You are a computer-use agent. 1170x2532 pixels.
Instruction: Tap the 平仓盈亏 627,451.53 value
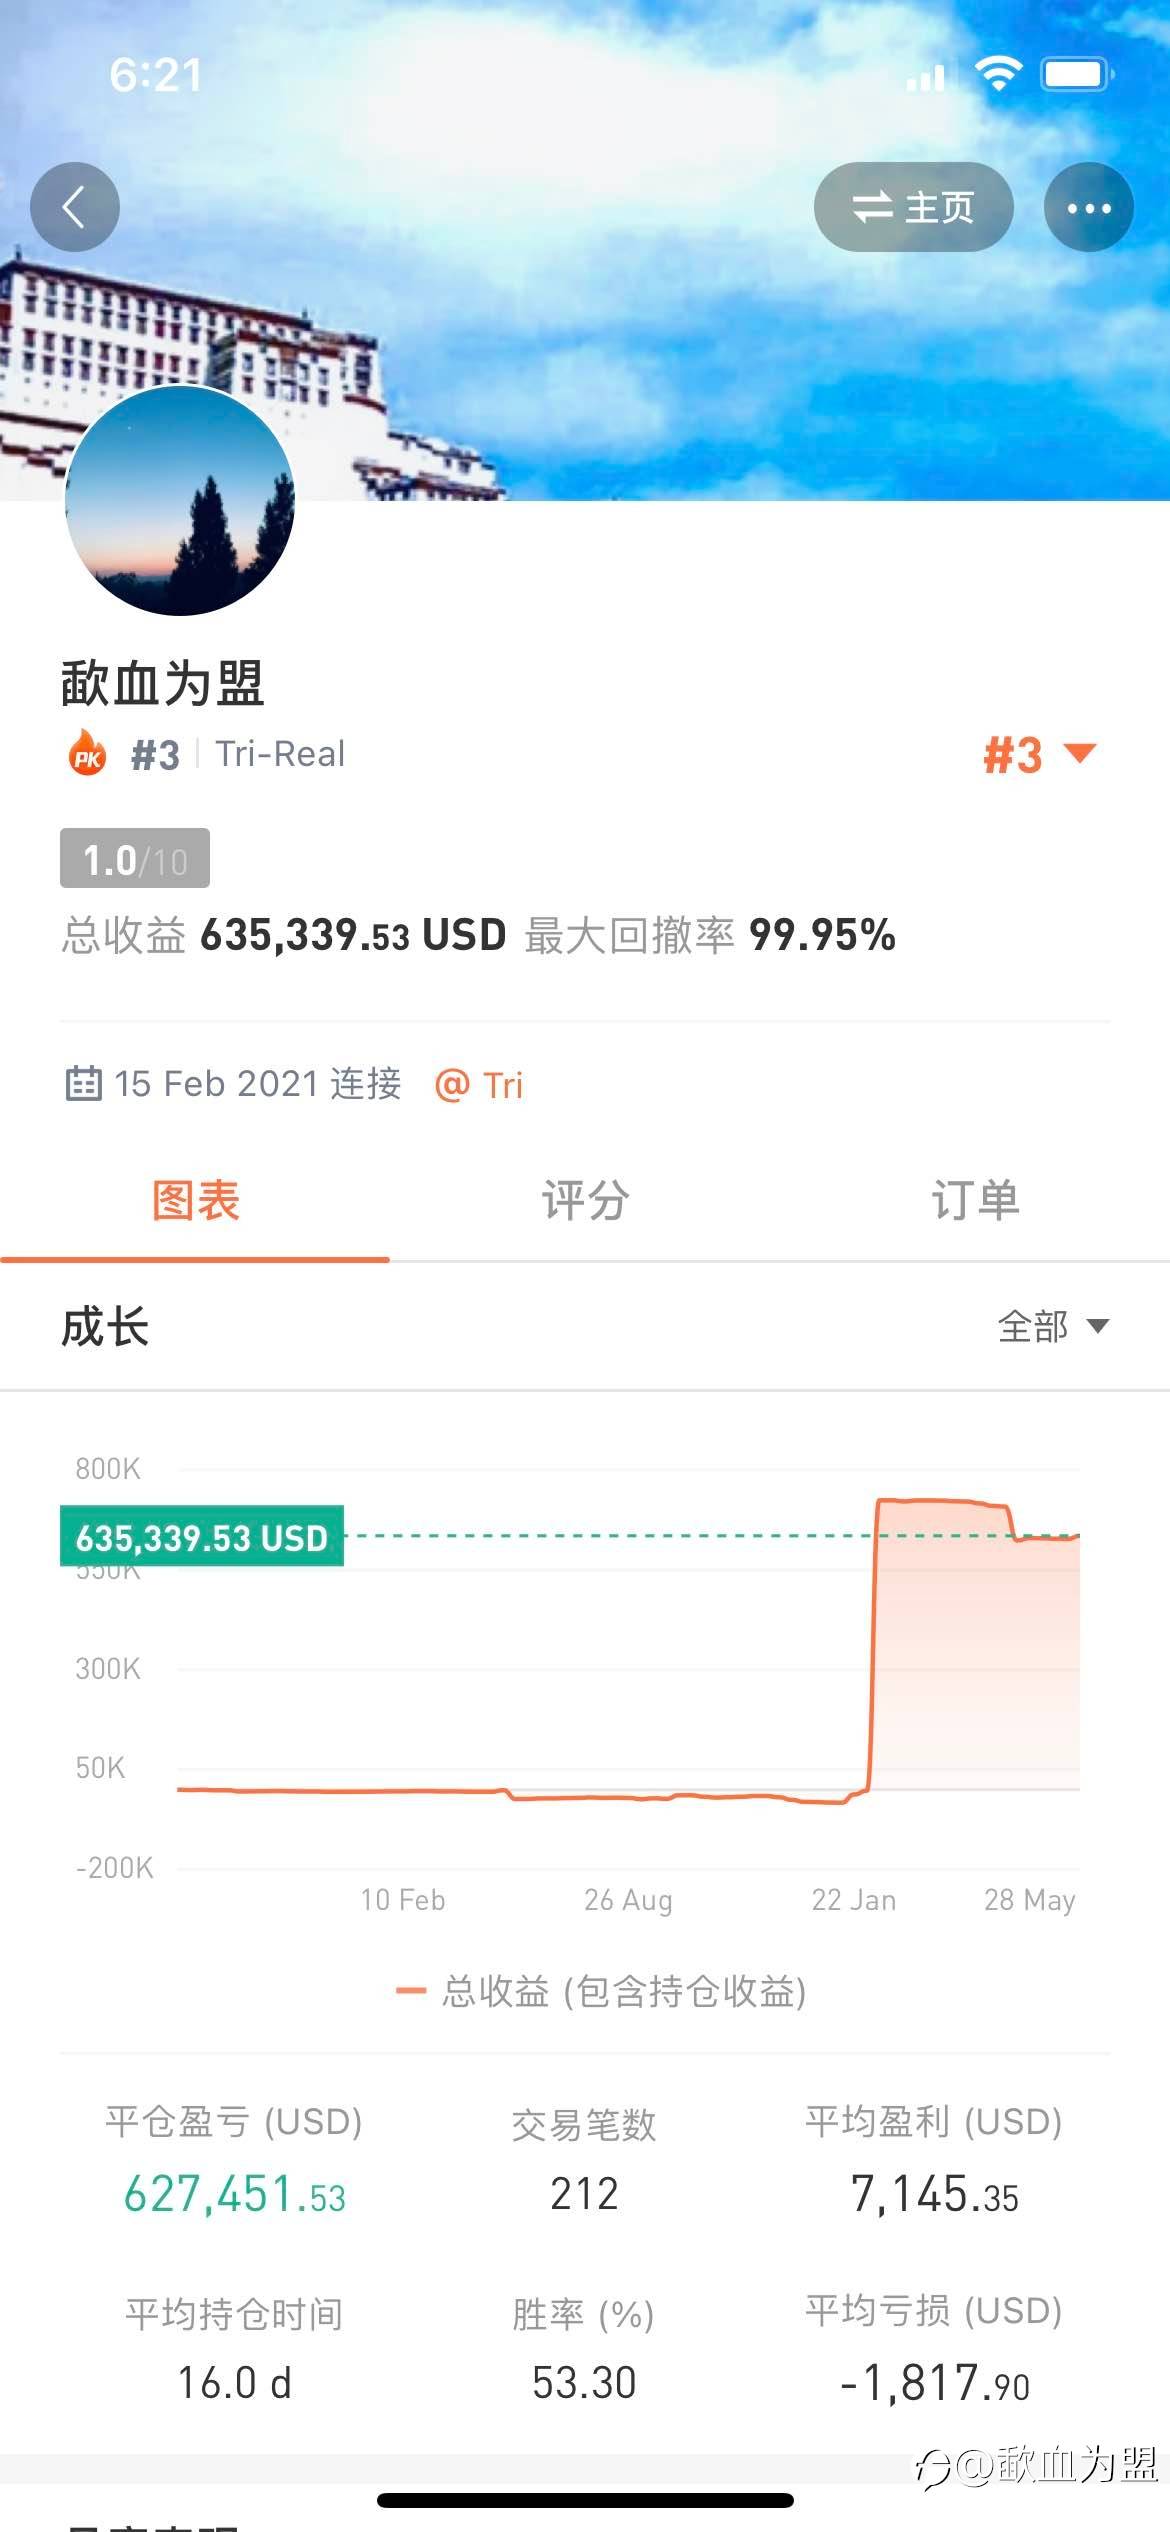click(234, 2194)
